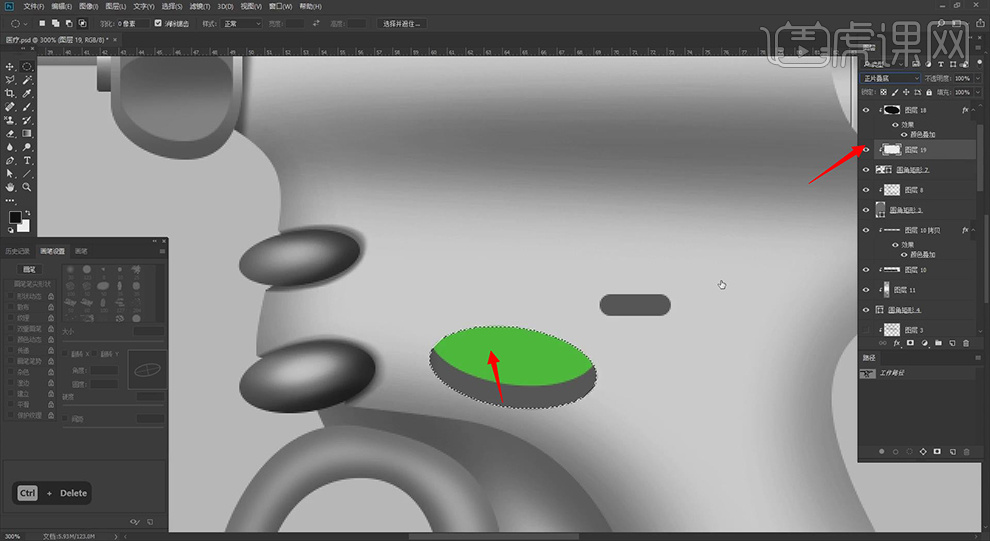Open the fill (填充) dropdown arrow
Image resolution: width=990 pixels, height=541 pixels.
tap(977, 92)
